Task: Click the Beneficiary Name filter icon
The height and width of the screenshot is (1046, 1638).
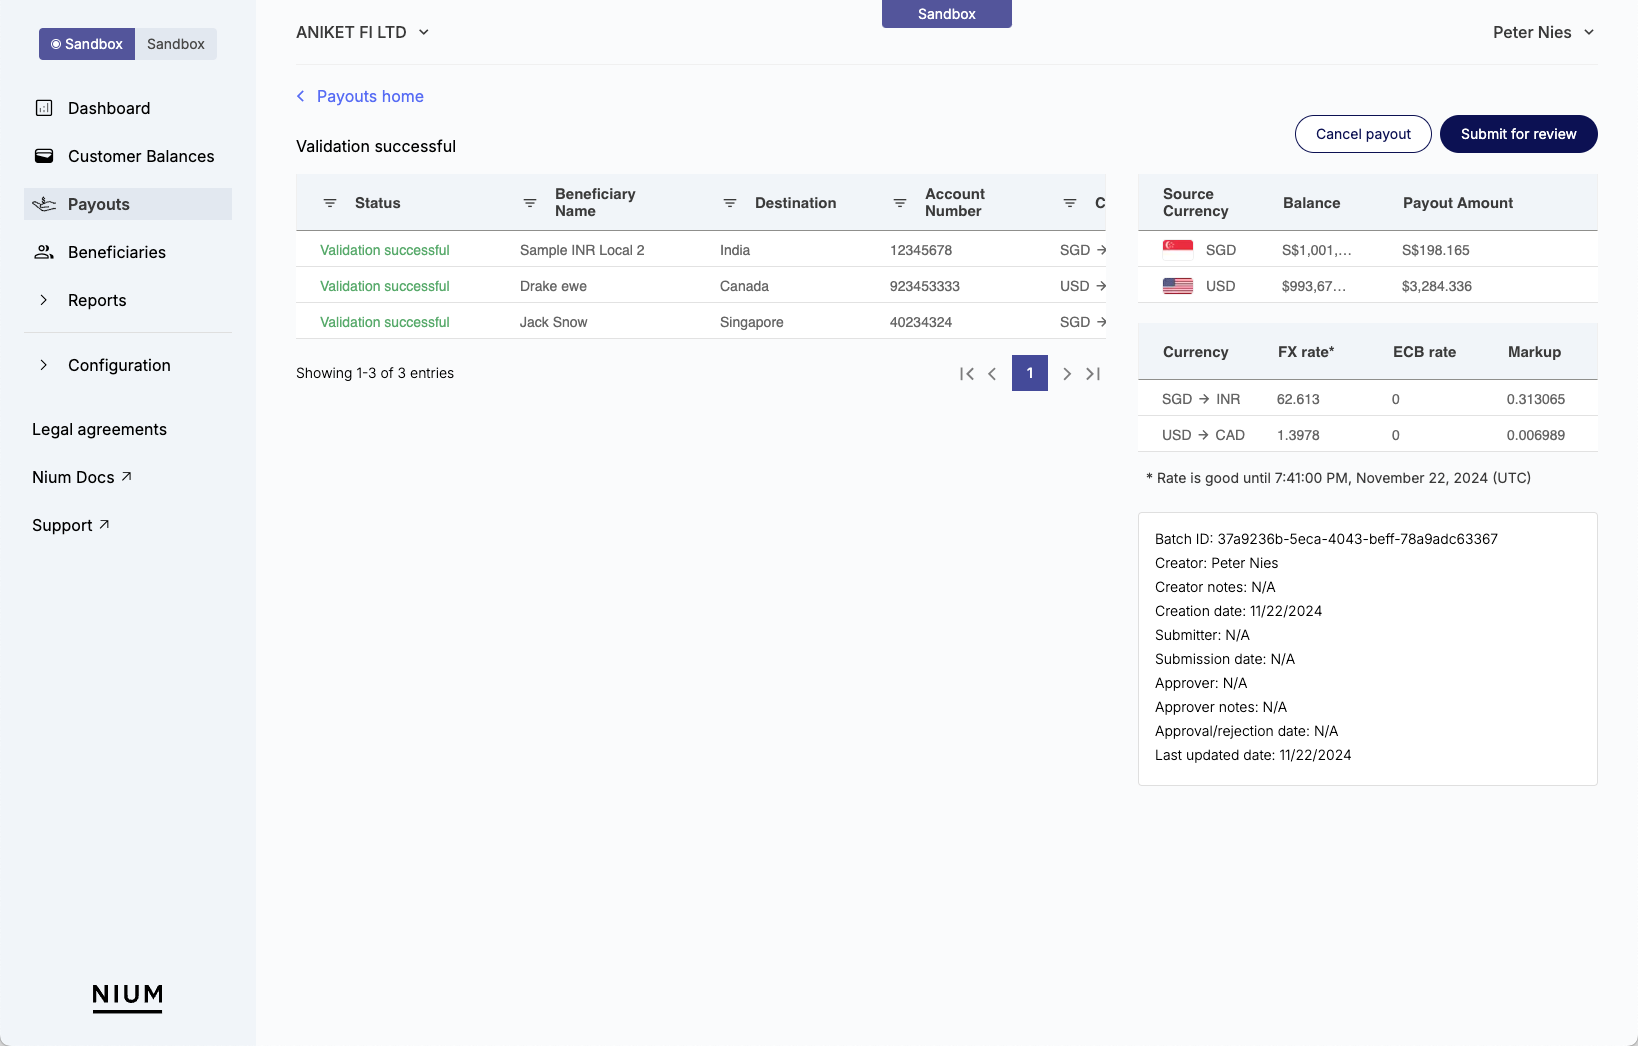Action: [x=530, y=203]
